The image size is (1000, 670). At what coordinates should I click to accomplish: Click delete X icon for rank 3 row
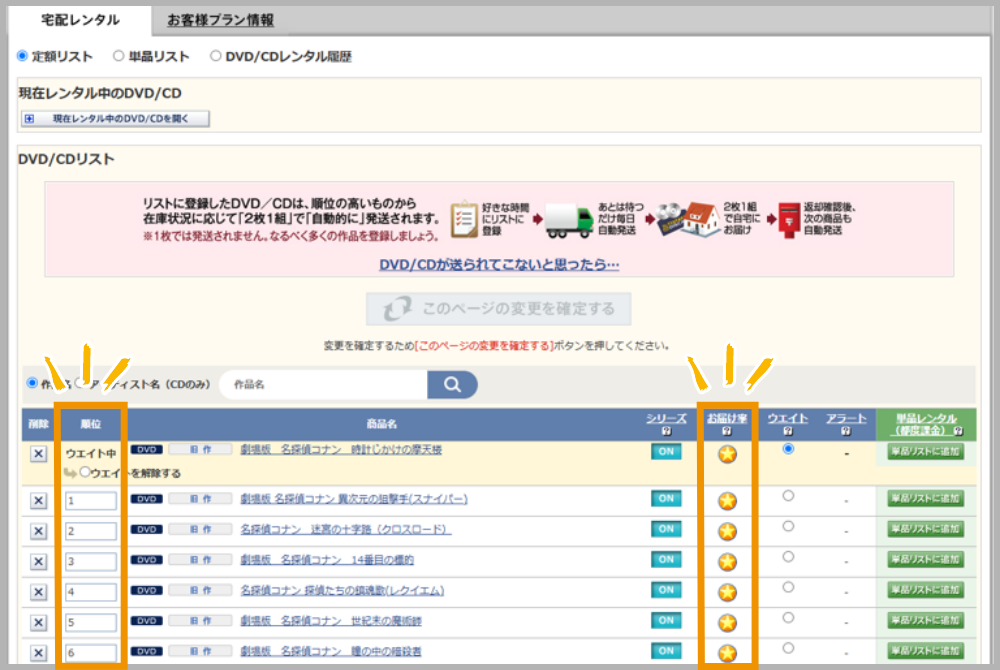click(38, 562)
